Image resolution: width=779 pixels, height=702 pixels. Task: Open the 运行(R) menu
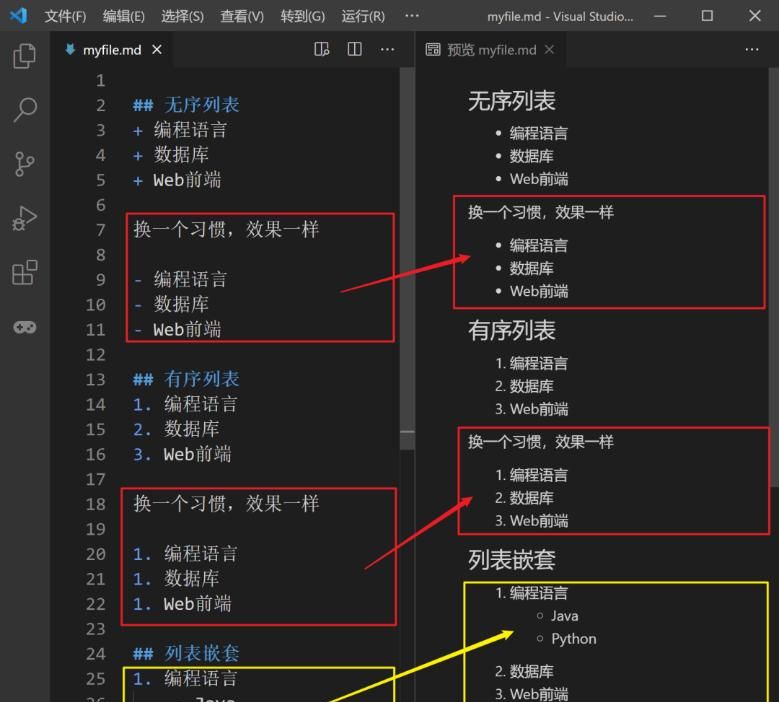pyautogui.click(x=363, y=16)
